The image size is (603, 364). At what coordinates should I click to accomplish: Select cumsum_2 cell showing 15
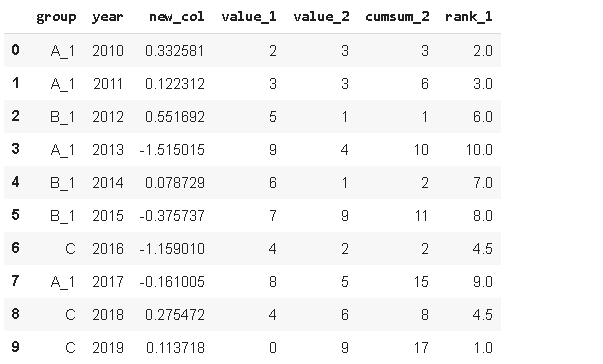[x=421, y=282]
